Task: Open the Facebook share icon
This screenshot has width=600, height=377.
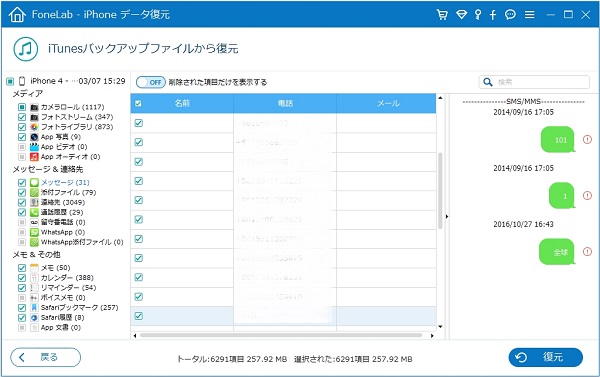Action: coord(493,15)
